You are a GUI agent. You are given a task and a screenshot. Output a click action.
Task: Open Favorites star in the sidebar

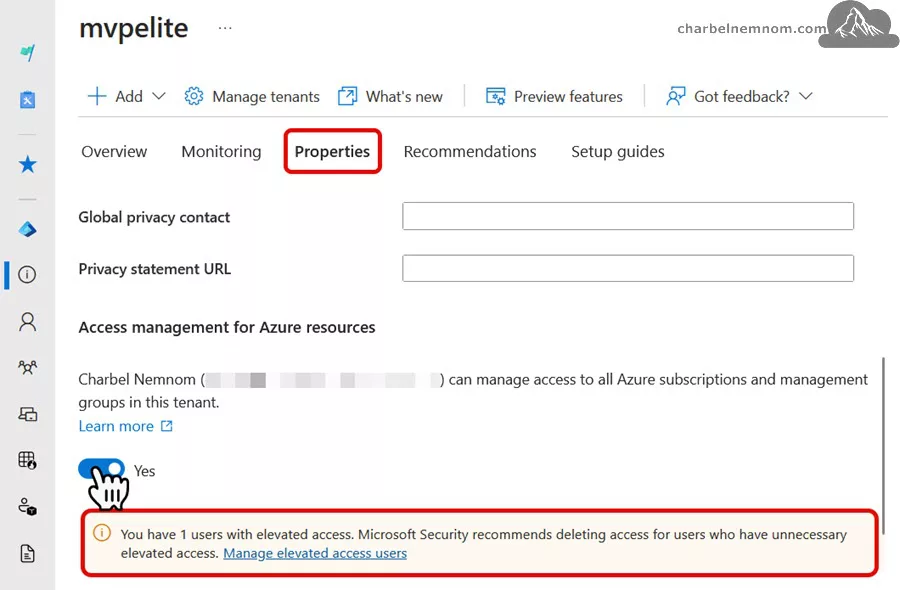[x=27, y=165]
